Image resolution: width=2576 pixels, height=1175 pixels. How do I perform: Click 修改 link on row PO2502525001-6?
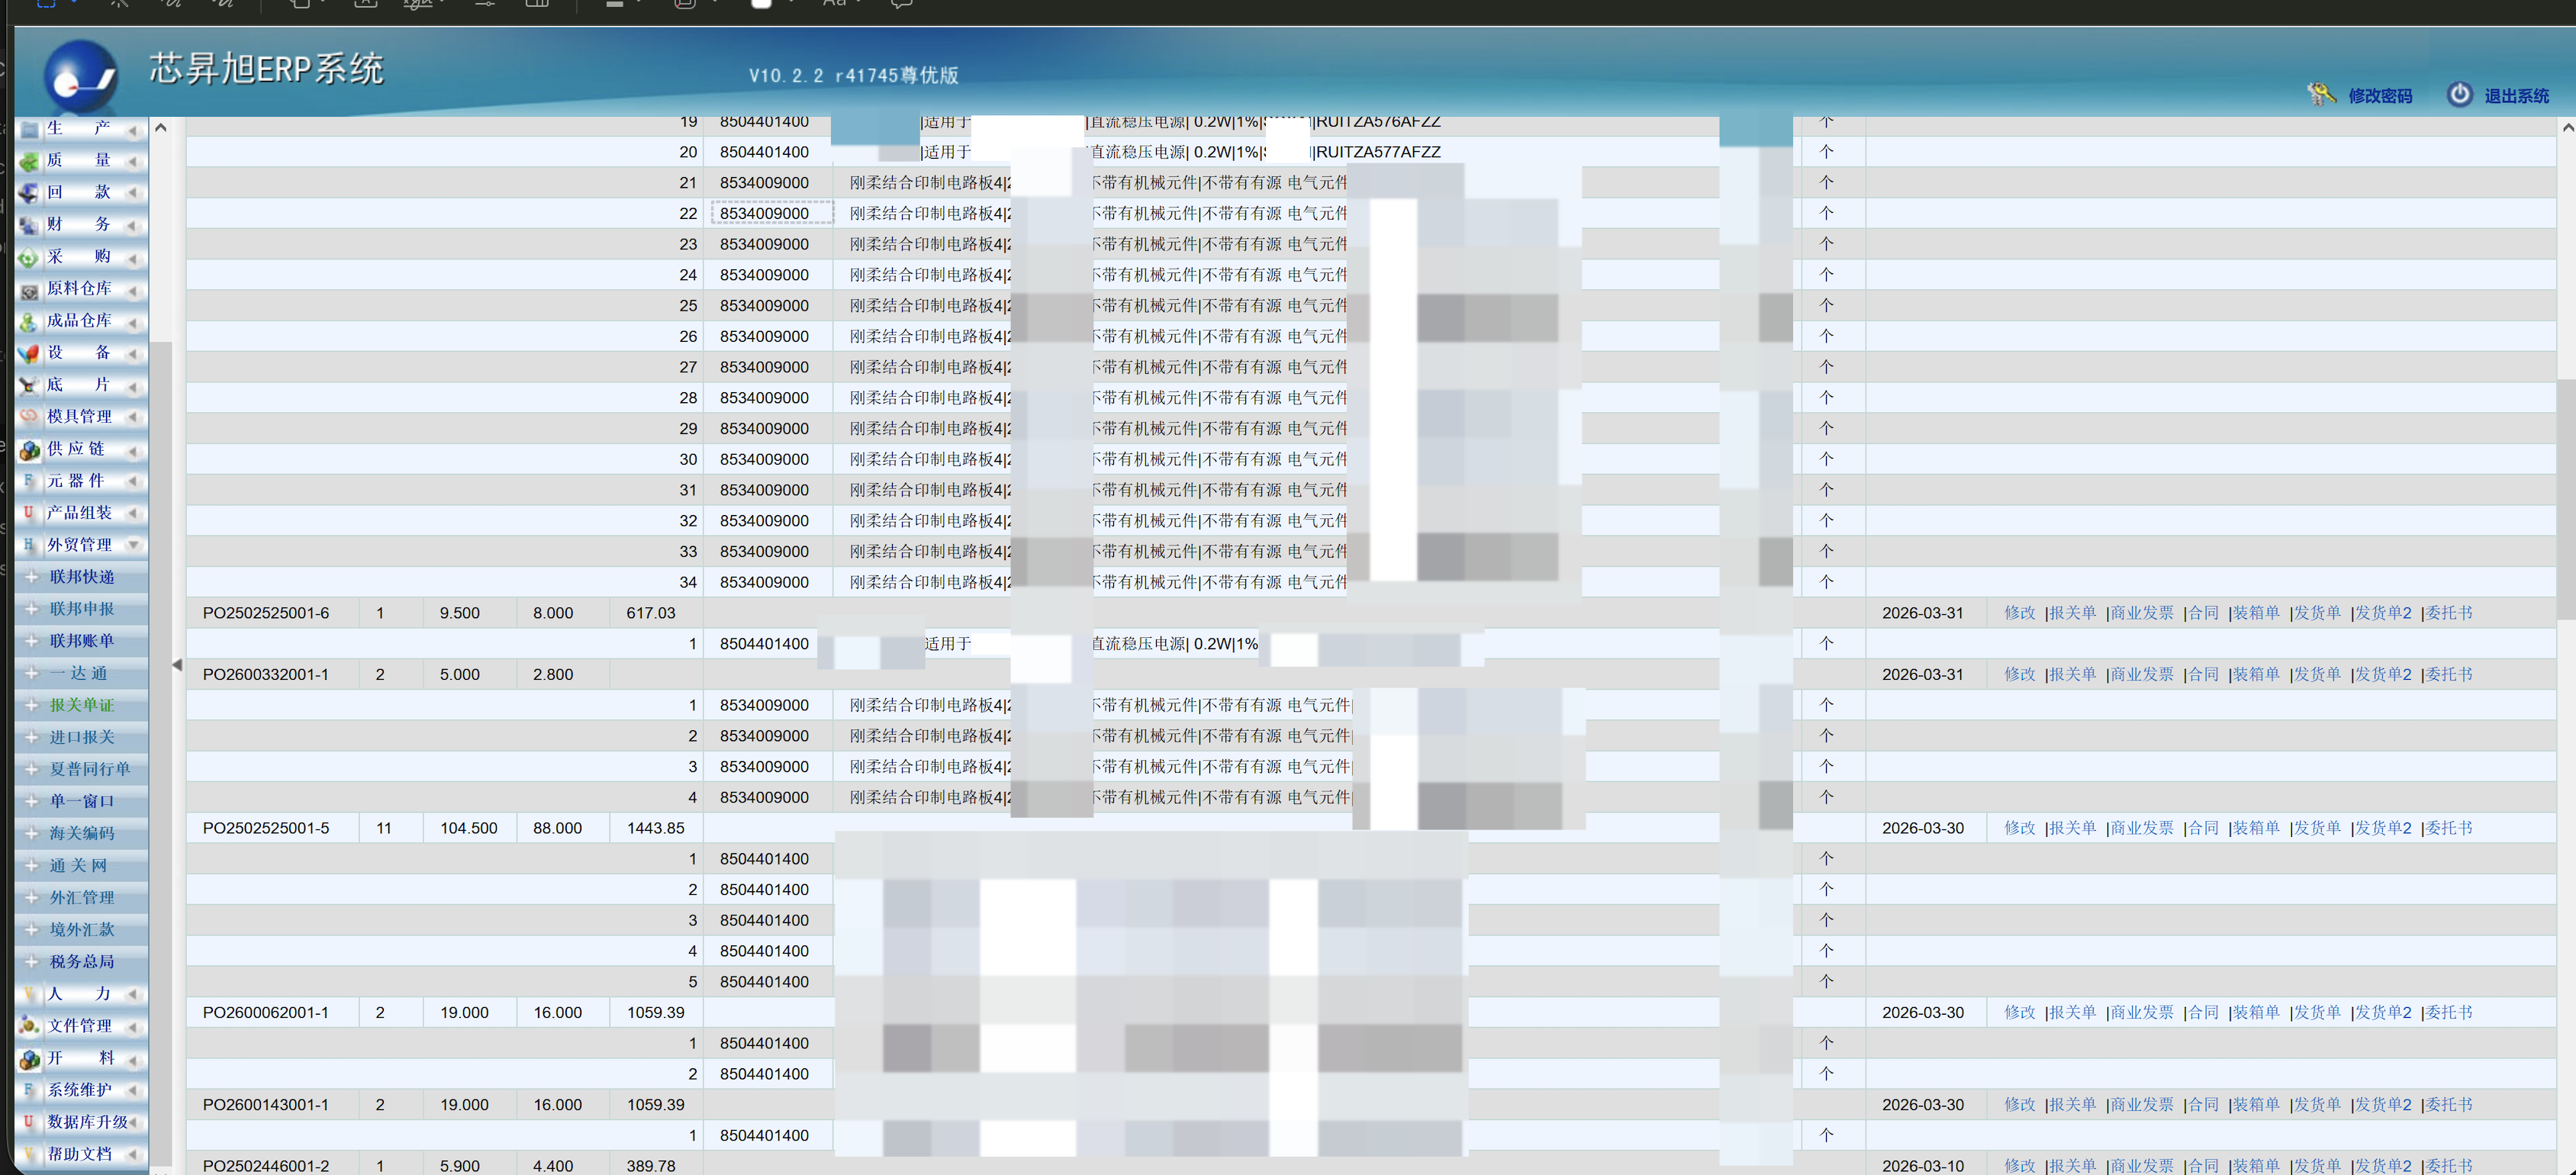[2020, 612]
